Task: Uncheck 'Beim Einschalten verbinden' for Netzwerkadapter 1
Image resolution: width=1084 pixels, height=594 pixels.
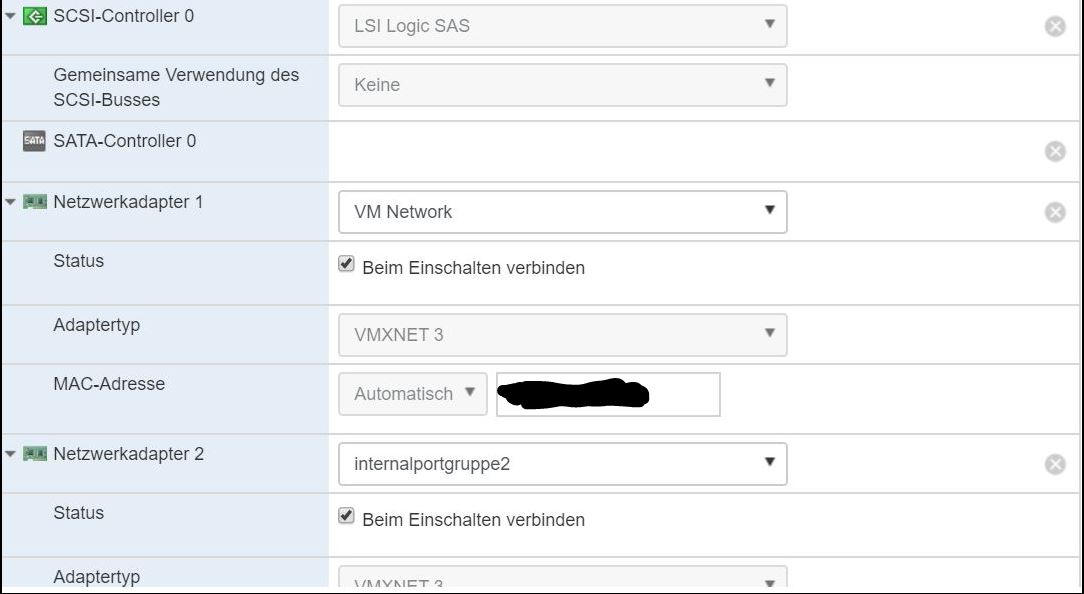Action: [x=347, y=265]
